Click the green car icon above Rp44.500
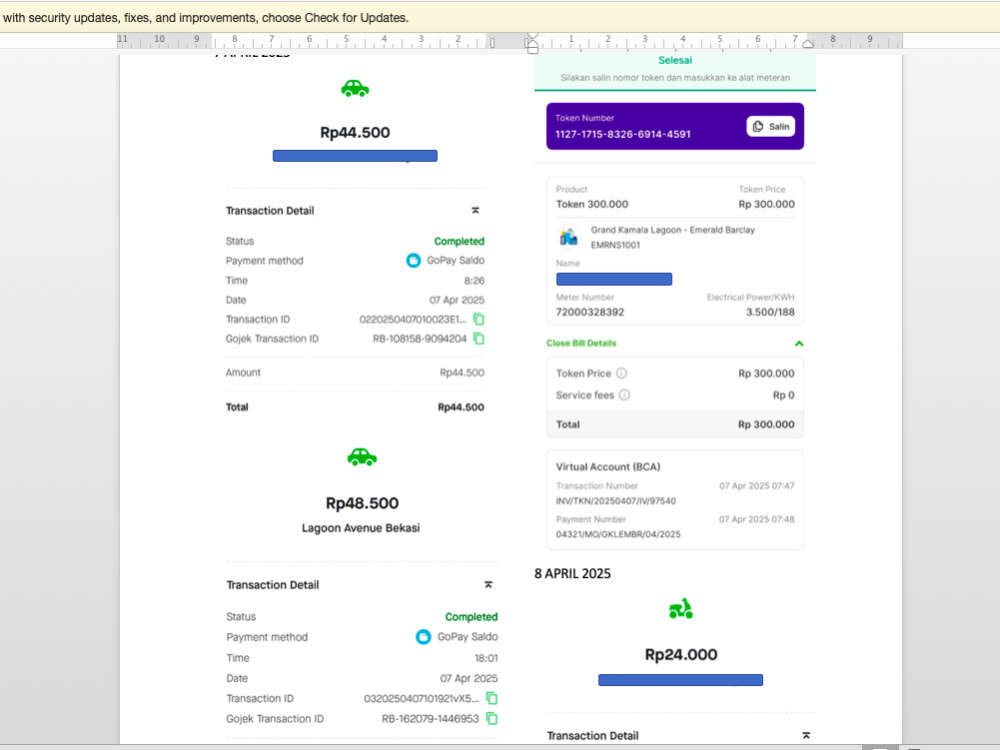The image size is (1000, 750). pyautogui.click(x=355, y=89)
